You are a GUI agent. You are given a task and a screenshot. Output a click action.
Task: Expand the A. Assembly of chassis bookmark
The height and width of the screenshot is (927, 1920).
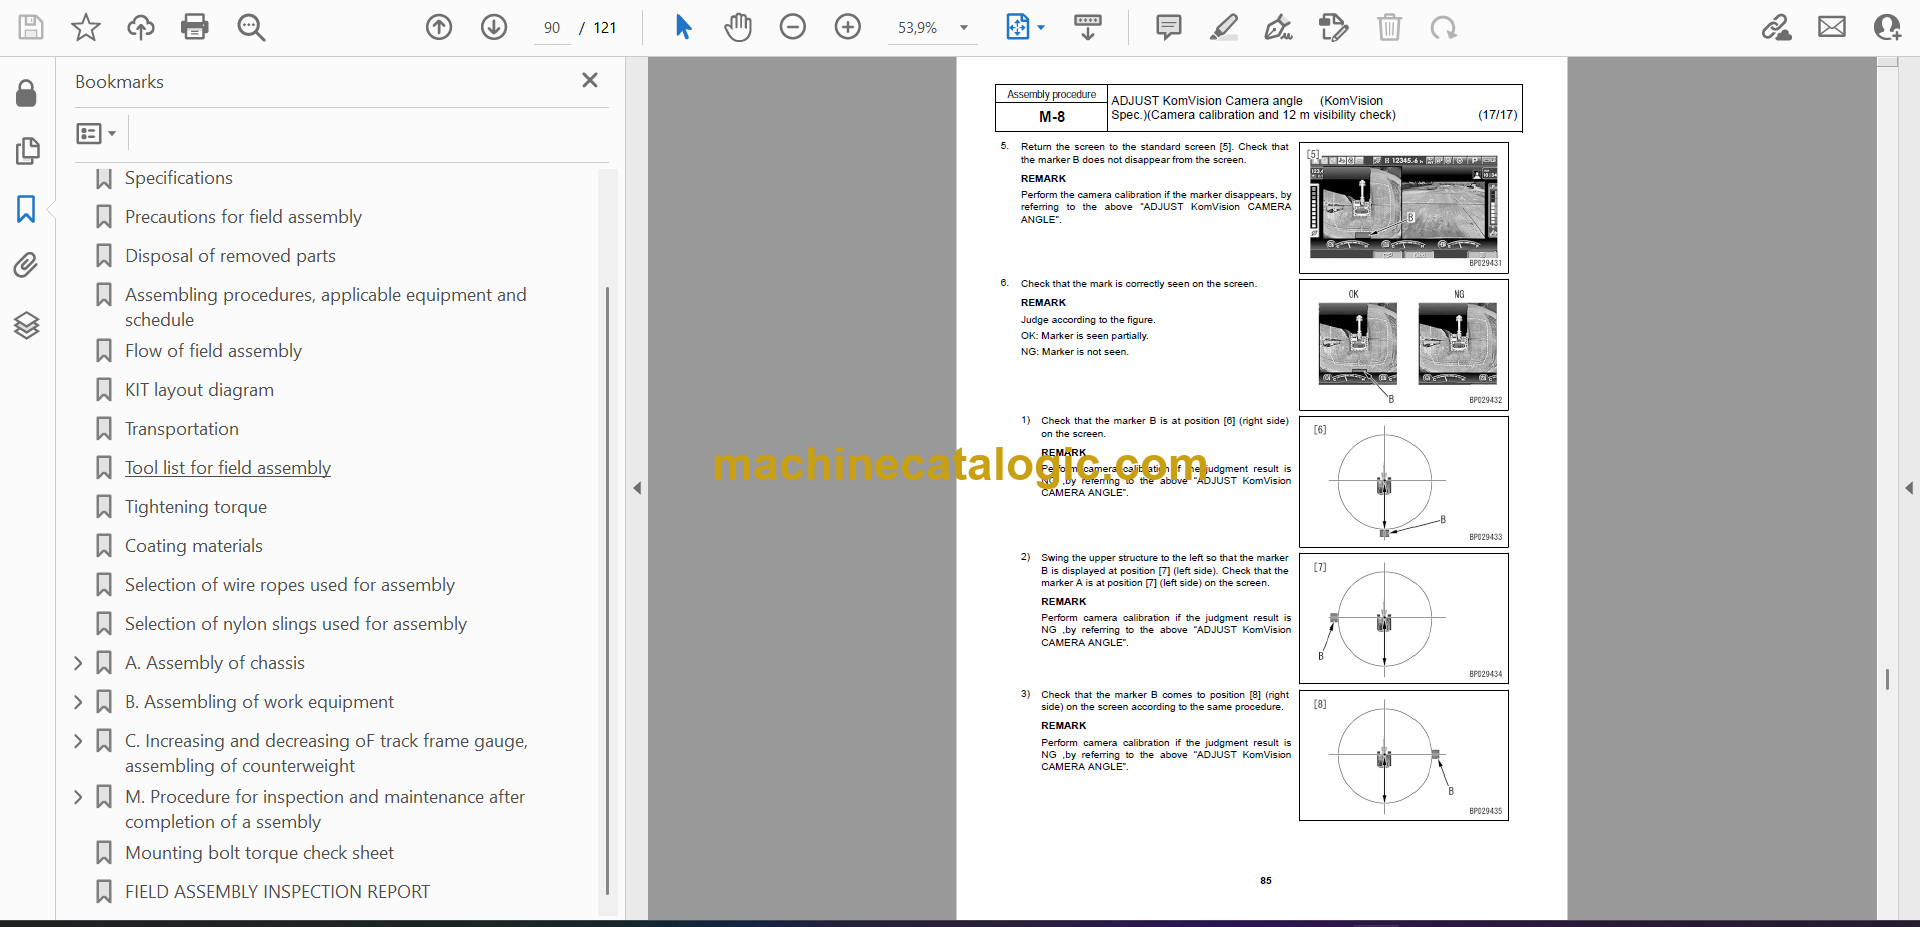point(79,663)
